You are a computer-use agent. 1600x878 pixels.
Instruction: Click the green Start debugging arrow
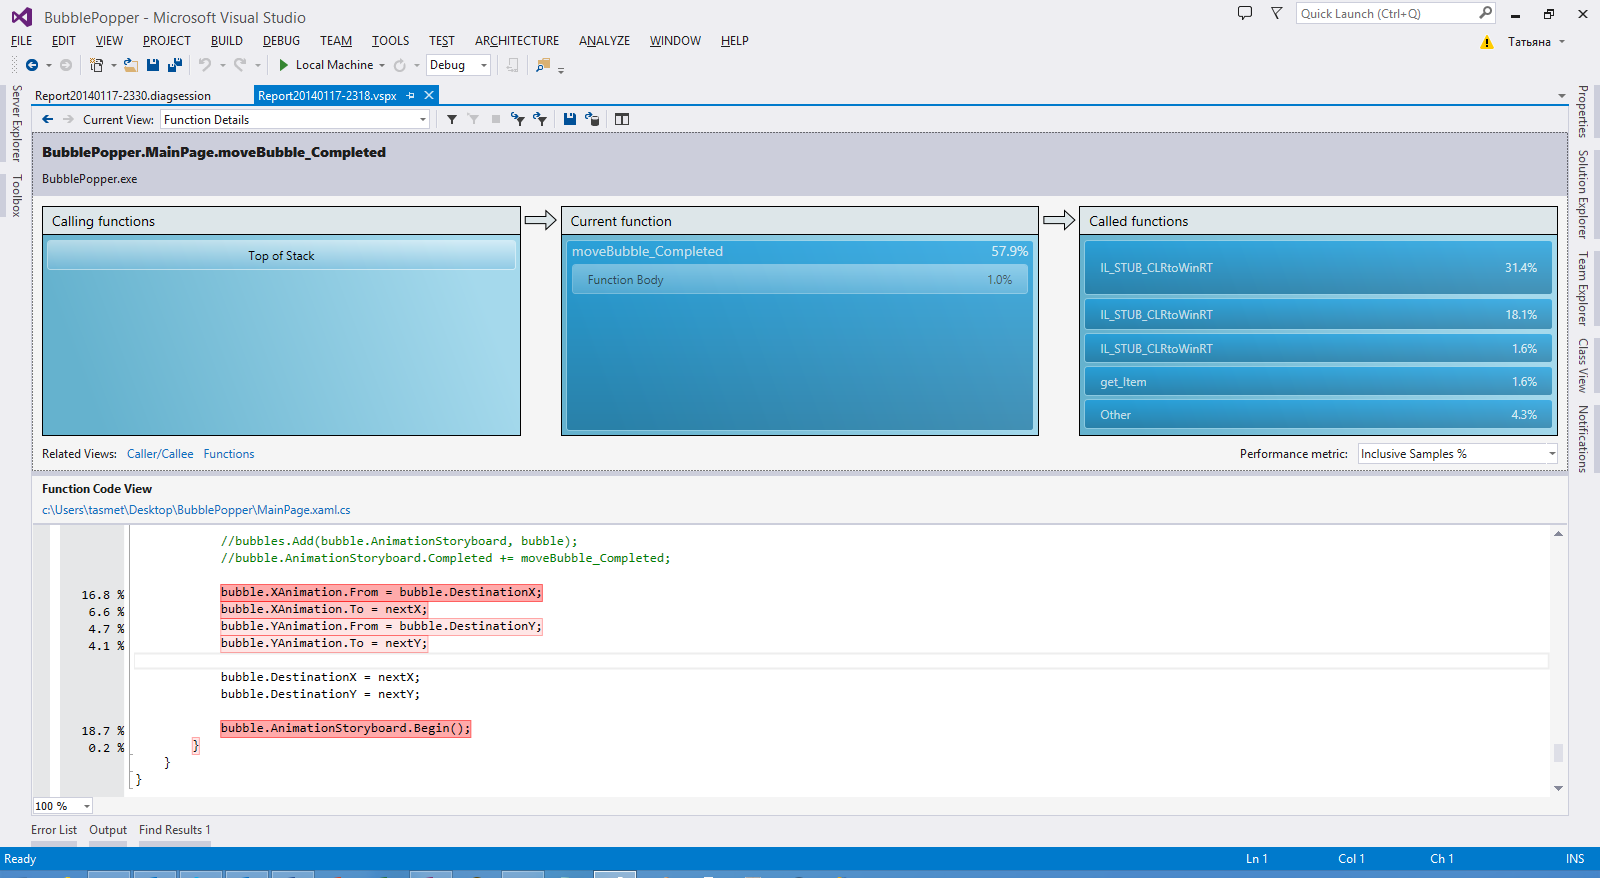(x=284, y=65)
